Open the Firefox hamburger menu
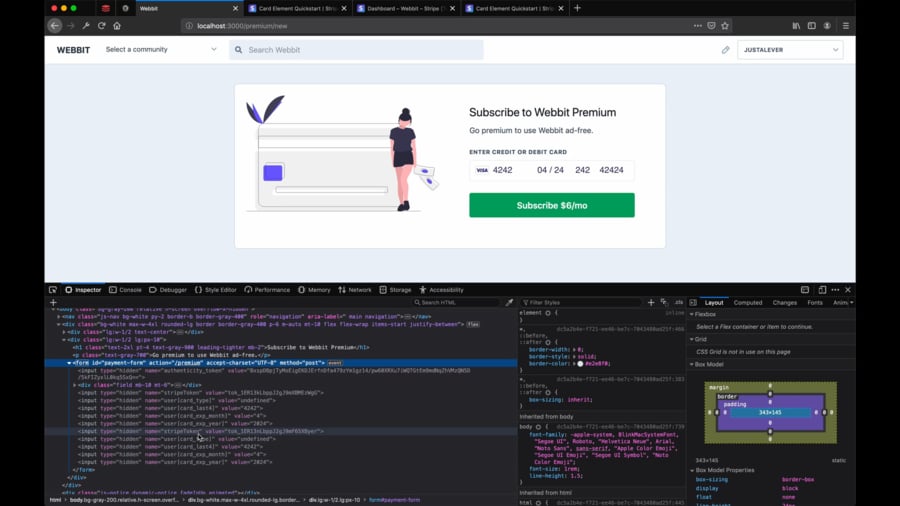 coord(846,26)
